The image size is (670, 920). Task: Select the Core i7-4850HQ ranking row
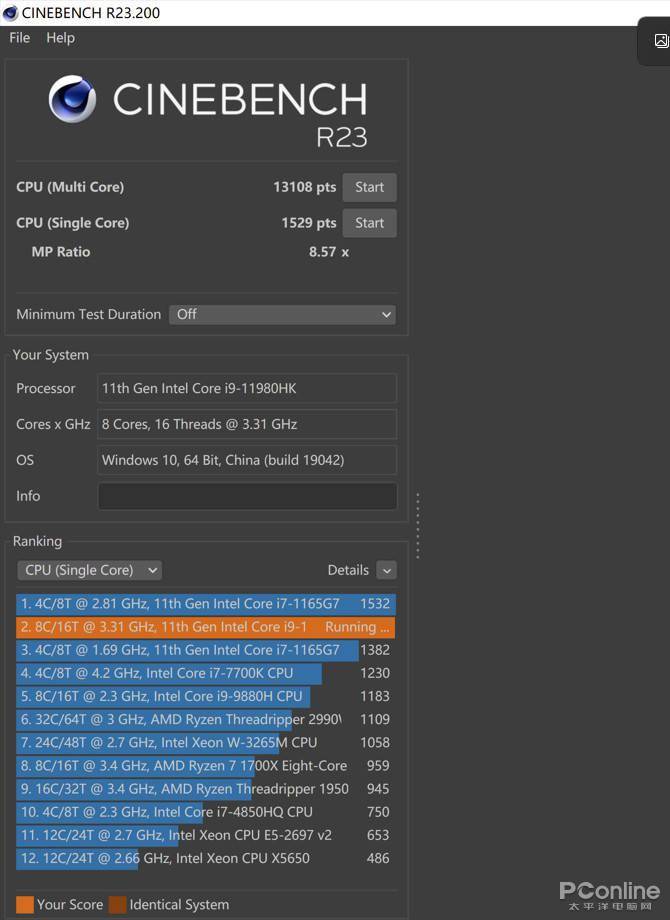206,812
